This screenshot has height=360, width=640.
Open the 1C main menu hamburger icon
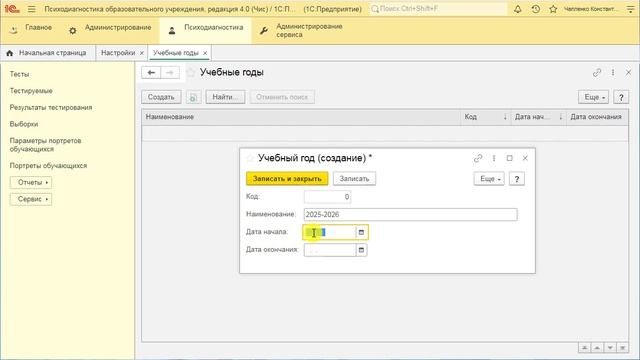click(31, 9)
